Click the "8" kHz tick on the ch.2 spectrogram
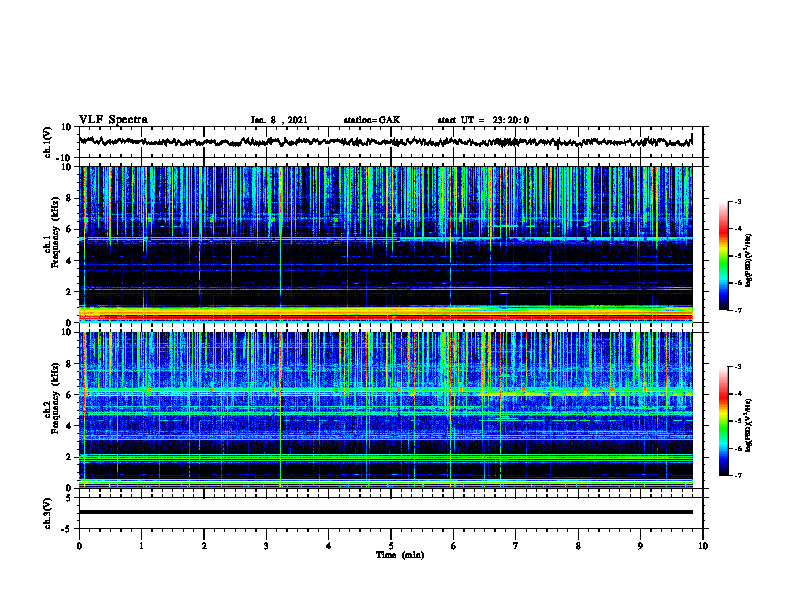The image size is (792, 612). [x=69, y=364]
